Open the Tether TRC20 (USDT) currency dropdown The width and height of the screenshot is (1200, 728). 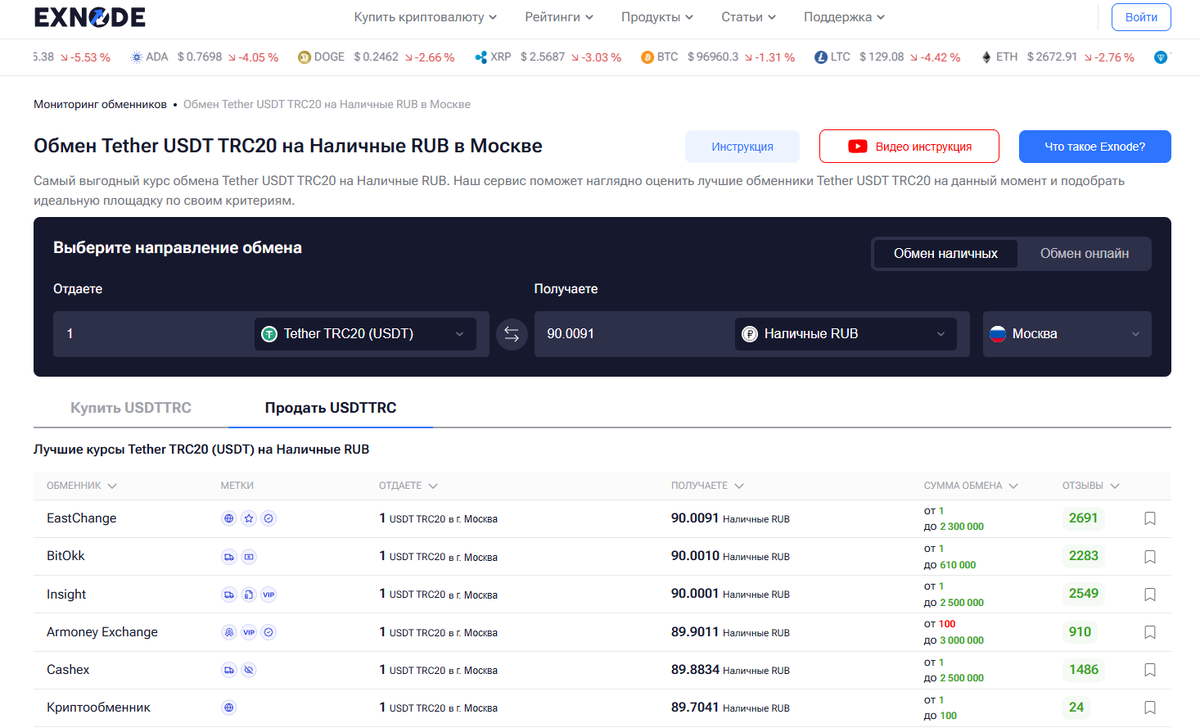click(x=365, y=333)
